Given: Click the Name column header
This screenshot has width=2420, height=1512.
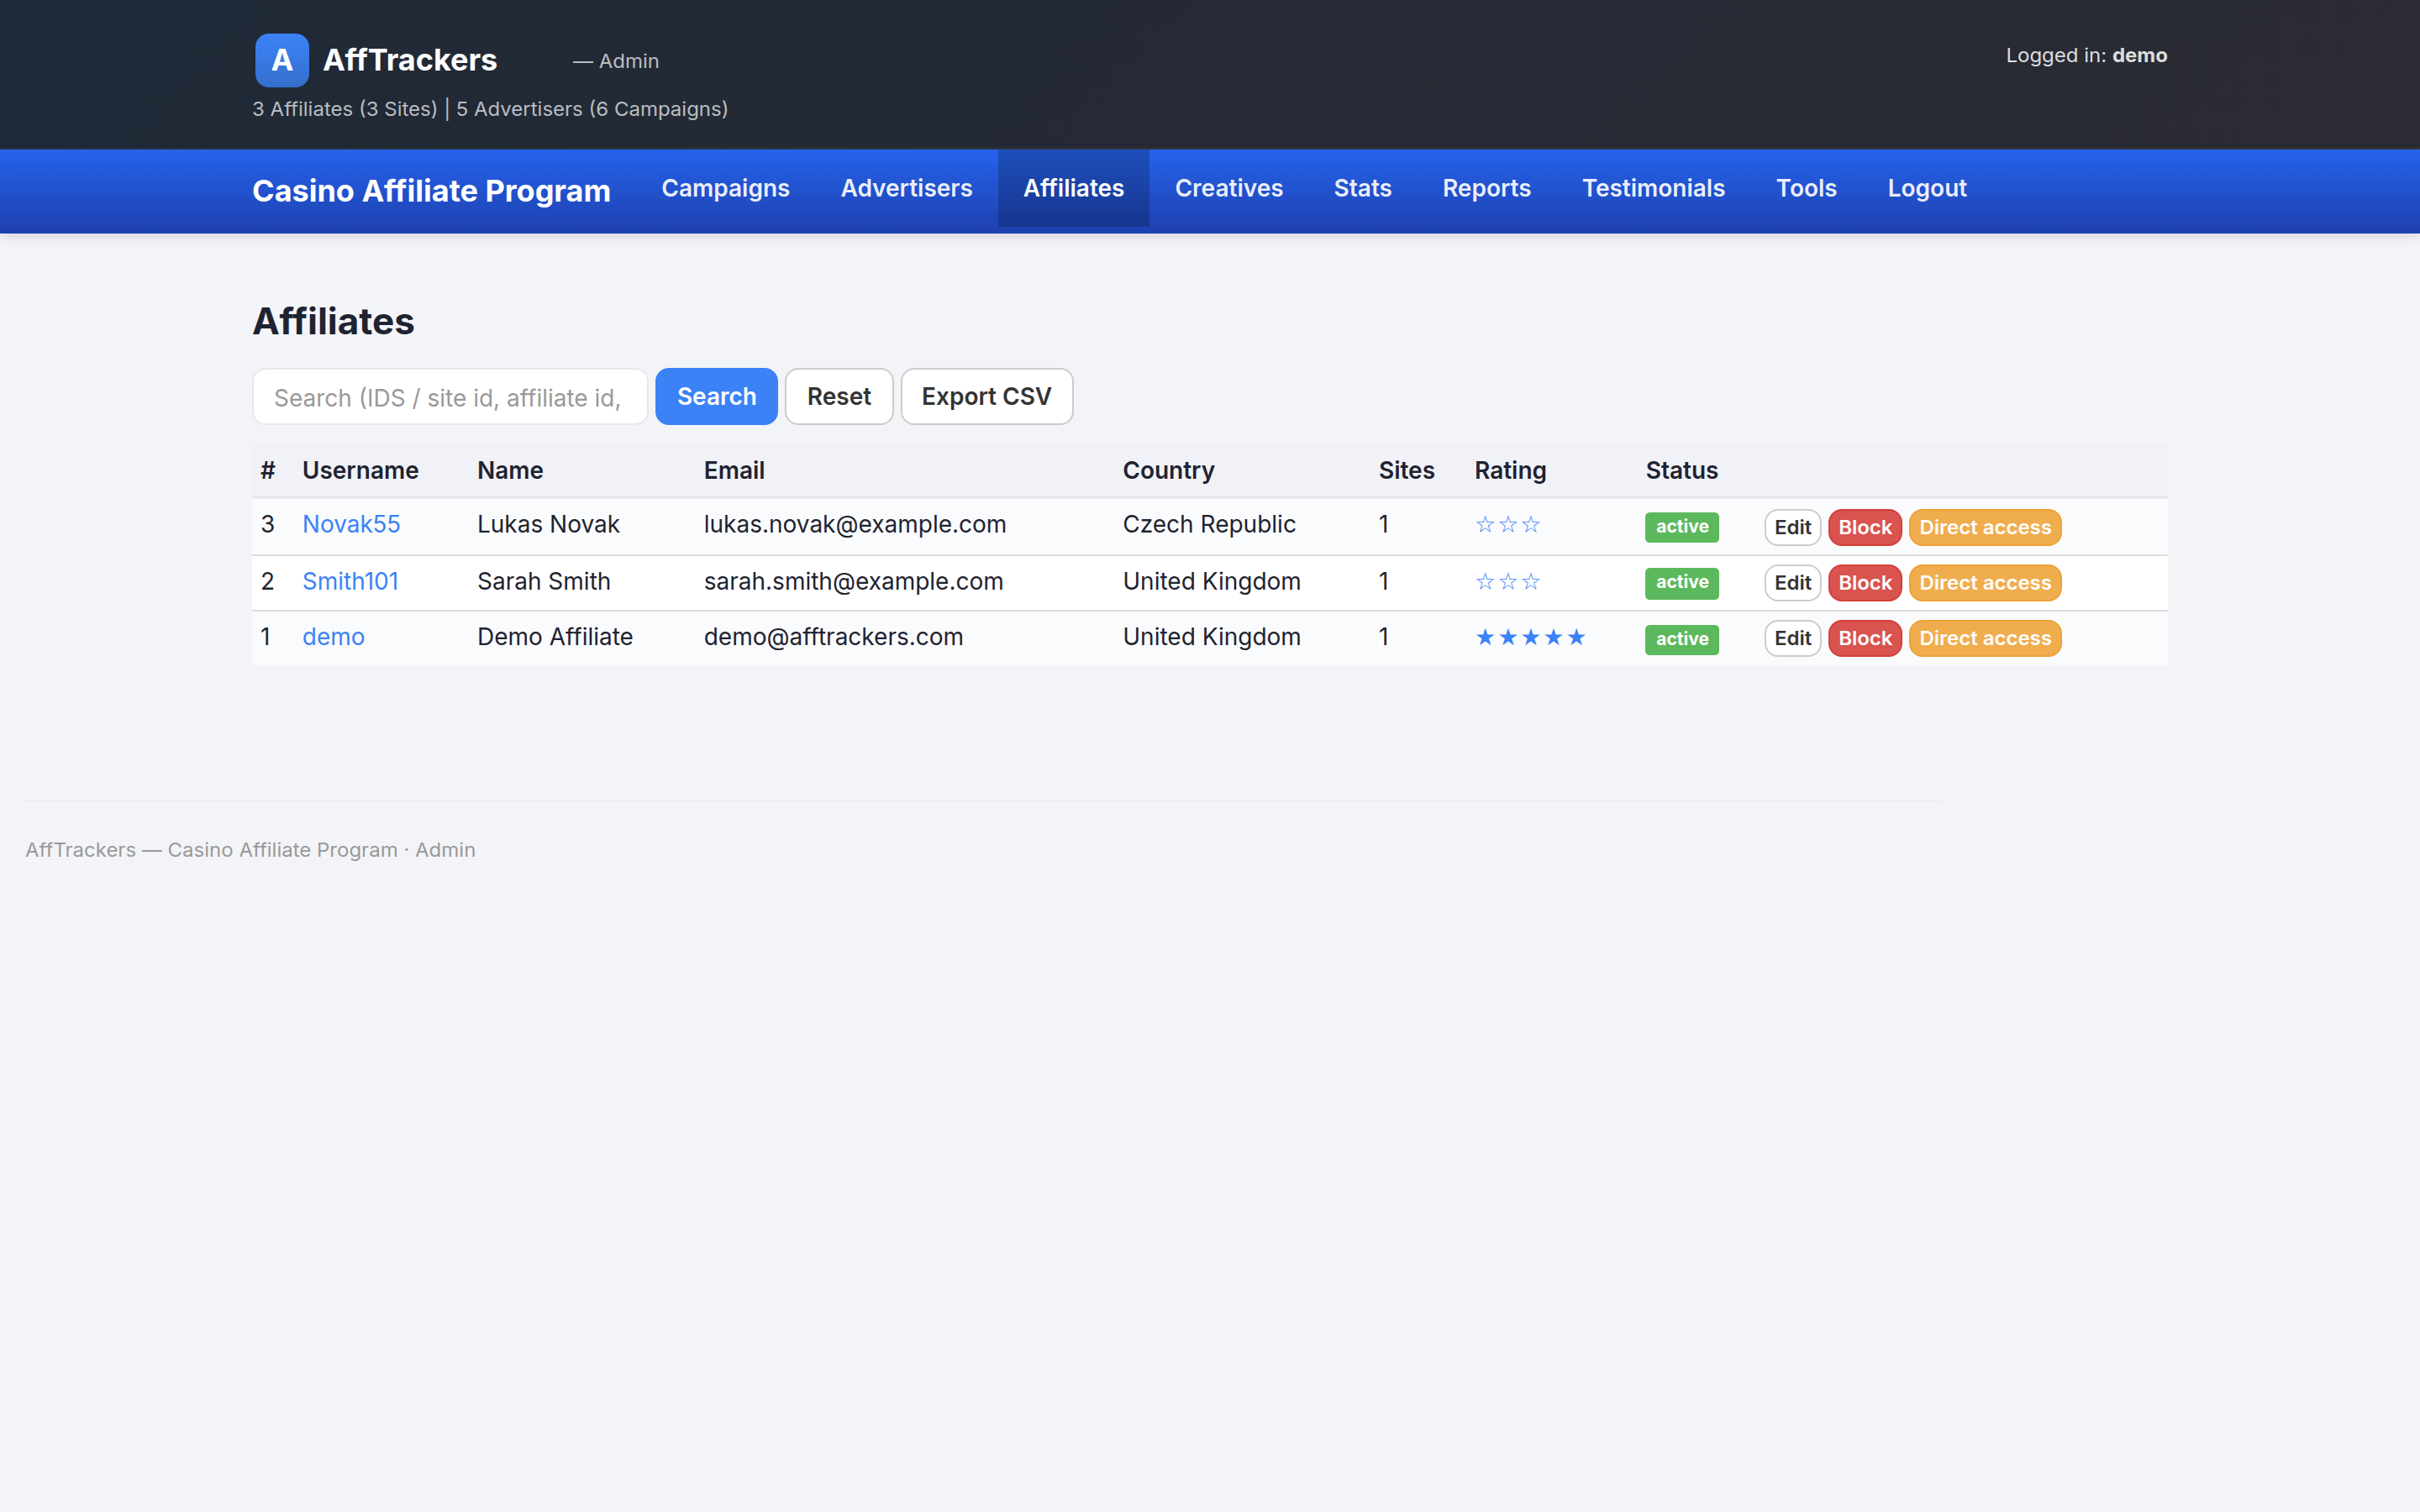Looking at the screenshot, I should [510, 470].
